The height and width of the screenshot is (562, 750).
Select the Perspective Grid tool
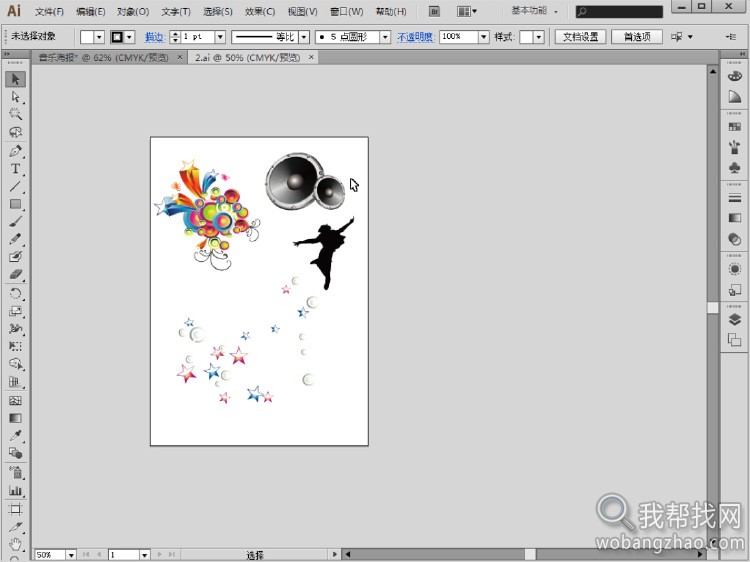[x=15, y=382]
